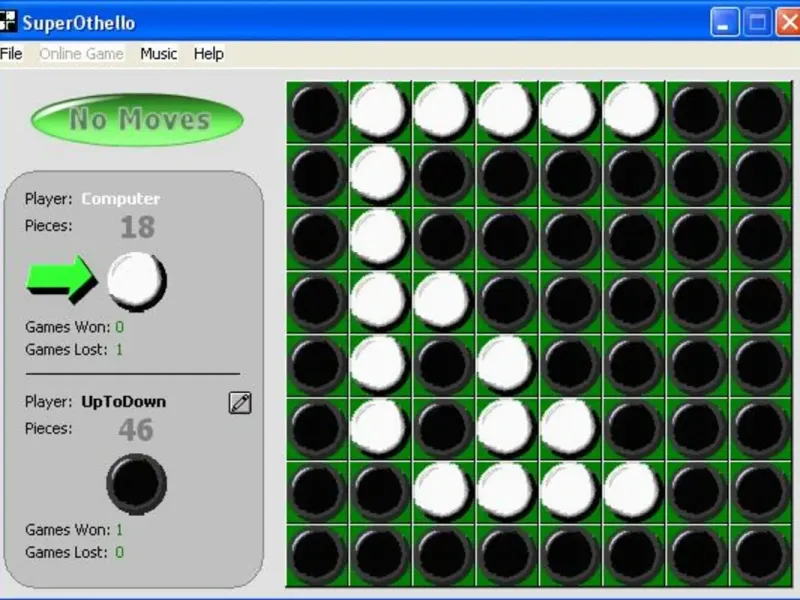Click the green No Moves button

click(x=137, y=119)
